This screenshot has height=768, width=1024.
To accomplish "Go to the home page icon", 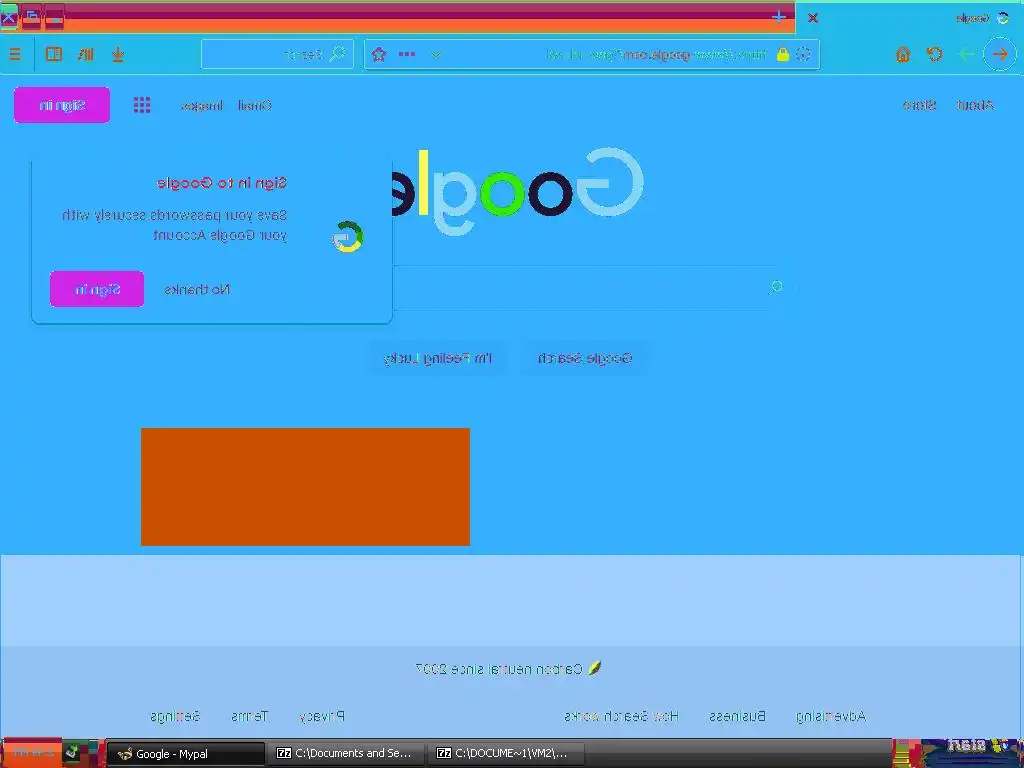I will (x=903, y=54).
